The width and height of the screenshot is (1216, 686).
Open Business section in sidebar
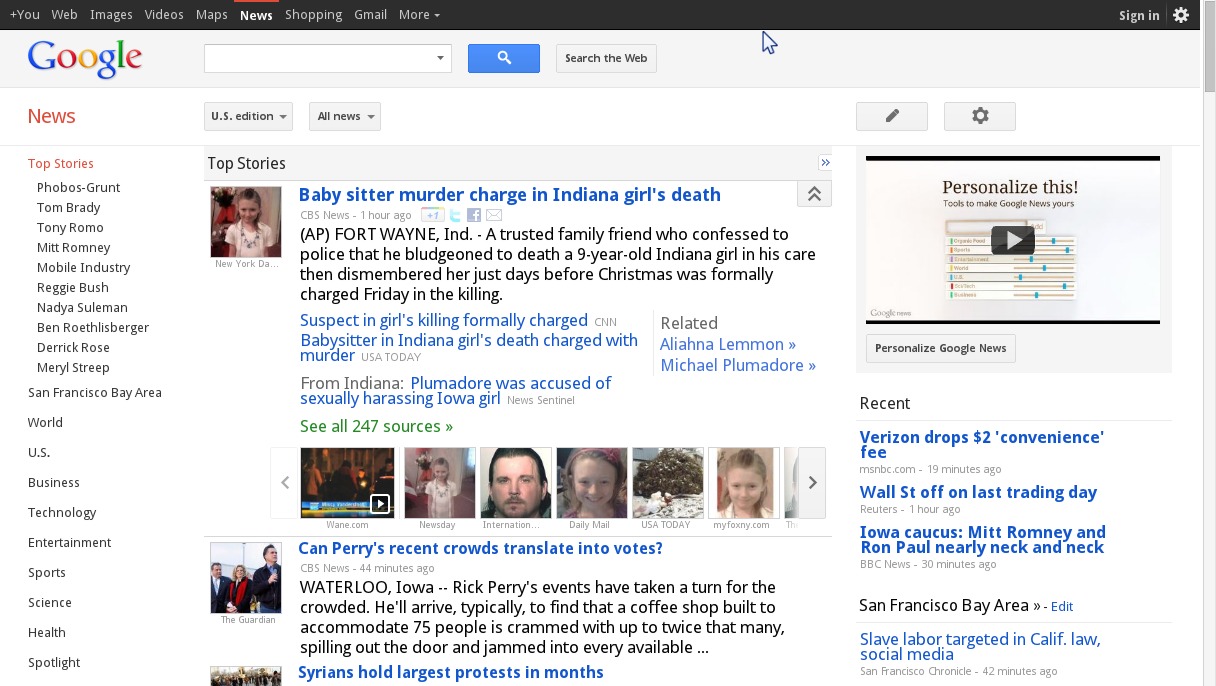[x=54, y=483]
